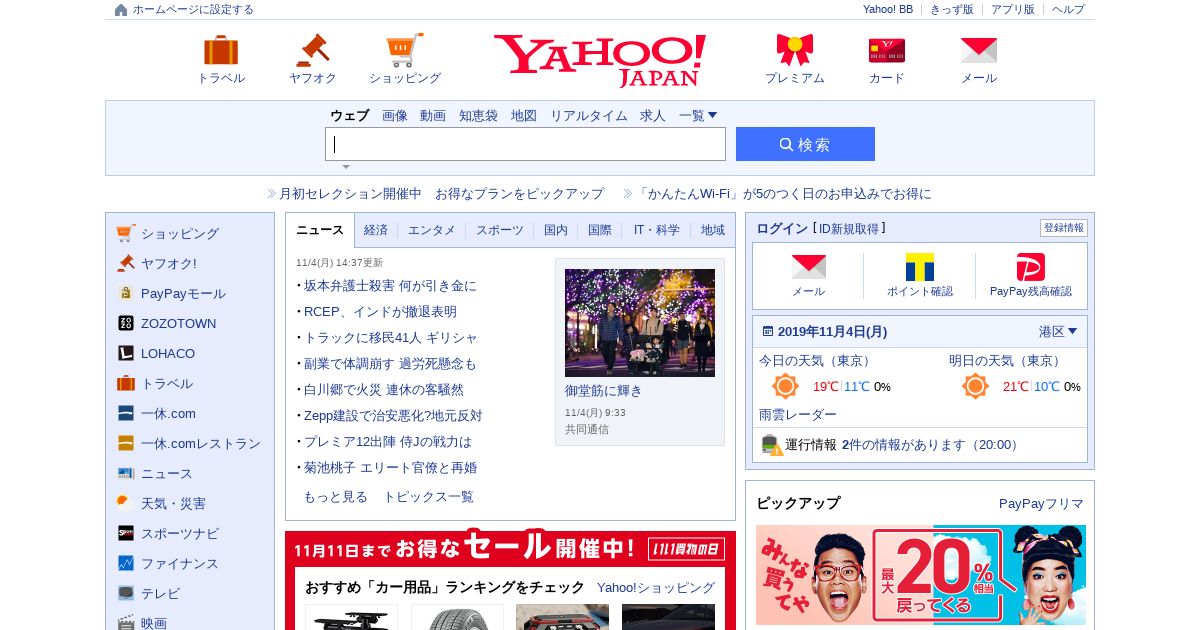Select 知恵袋 search category
1200x630 pixels.
(x=478, y=116)
